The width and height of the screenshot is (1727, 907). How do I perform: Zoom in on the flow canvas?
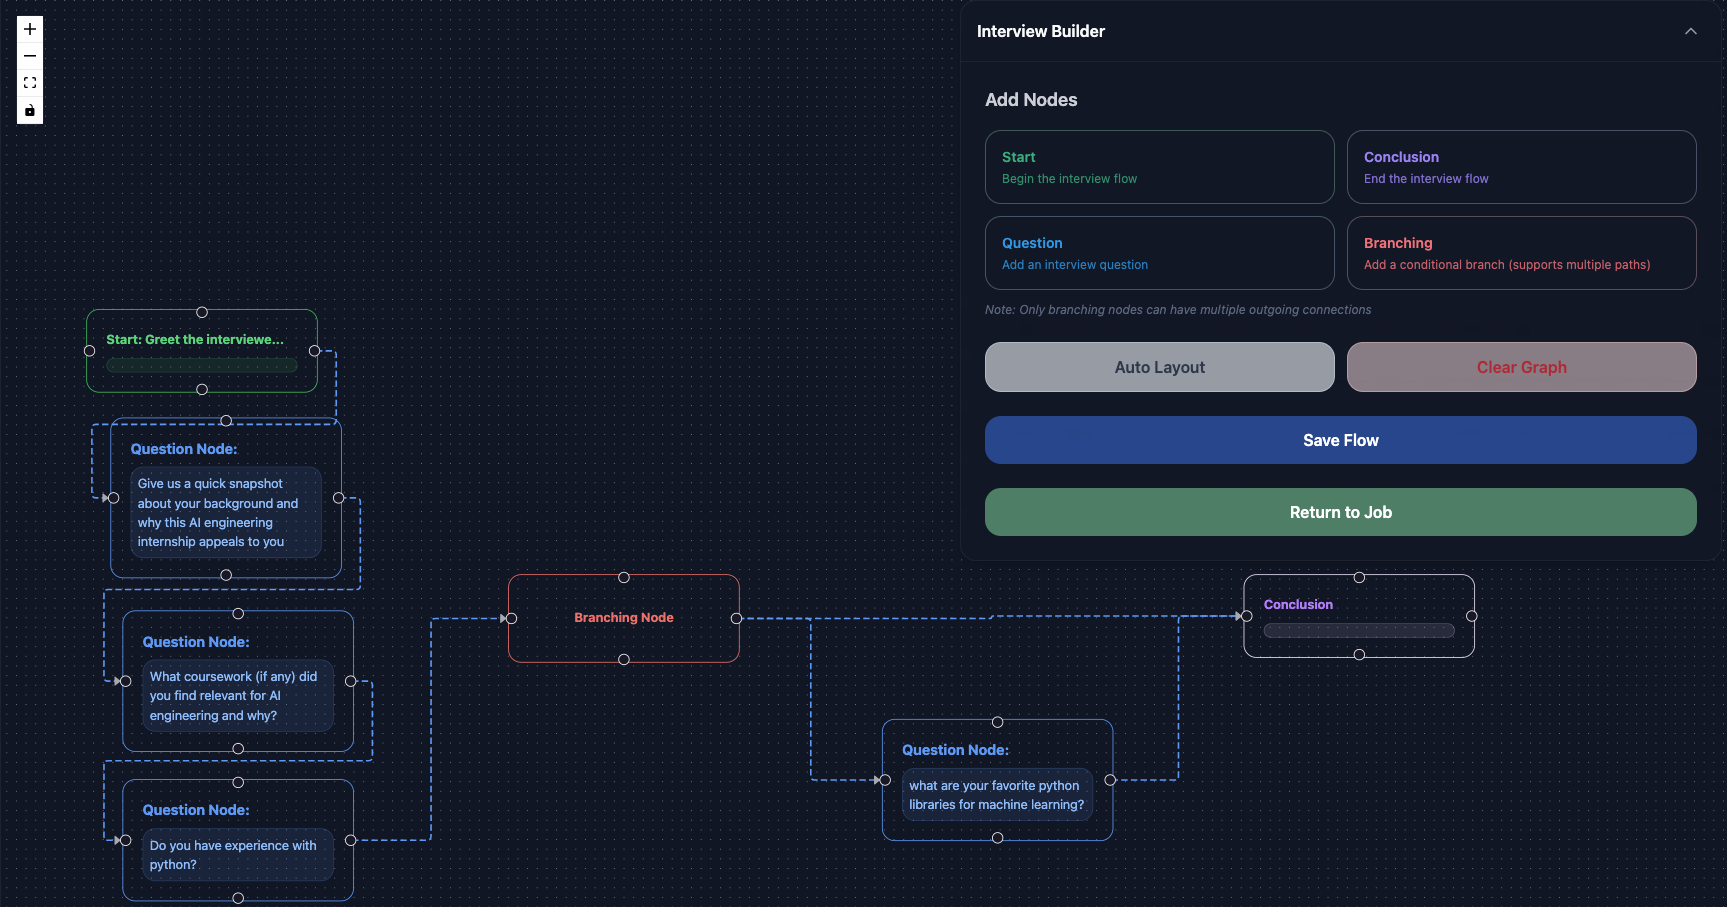tap(30, 29)
